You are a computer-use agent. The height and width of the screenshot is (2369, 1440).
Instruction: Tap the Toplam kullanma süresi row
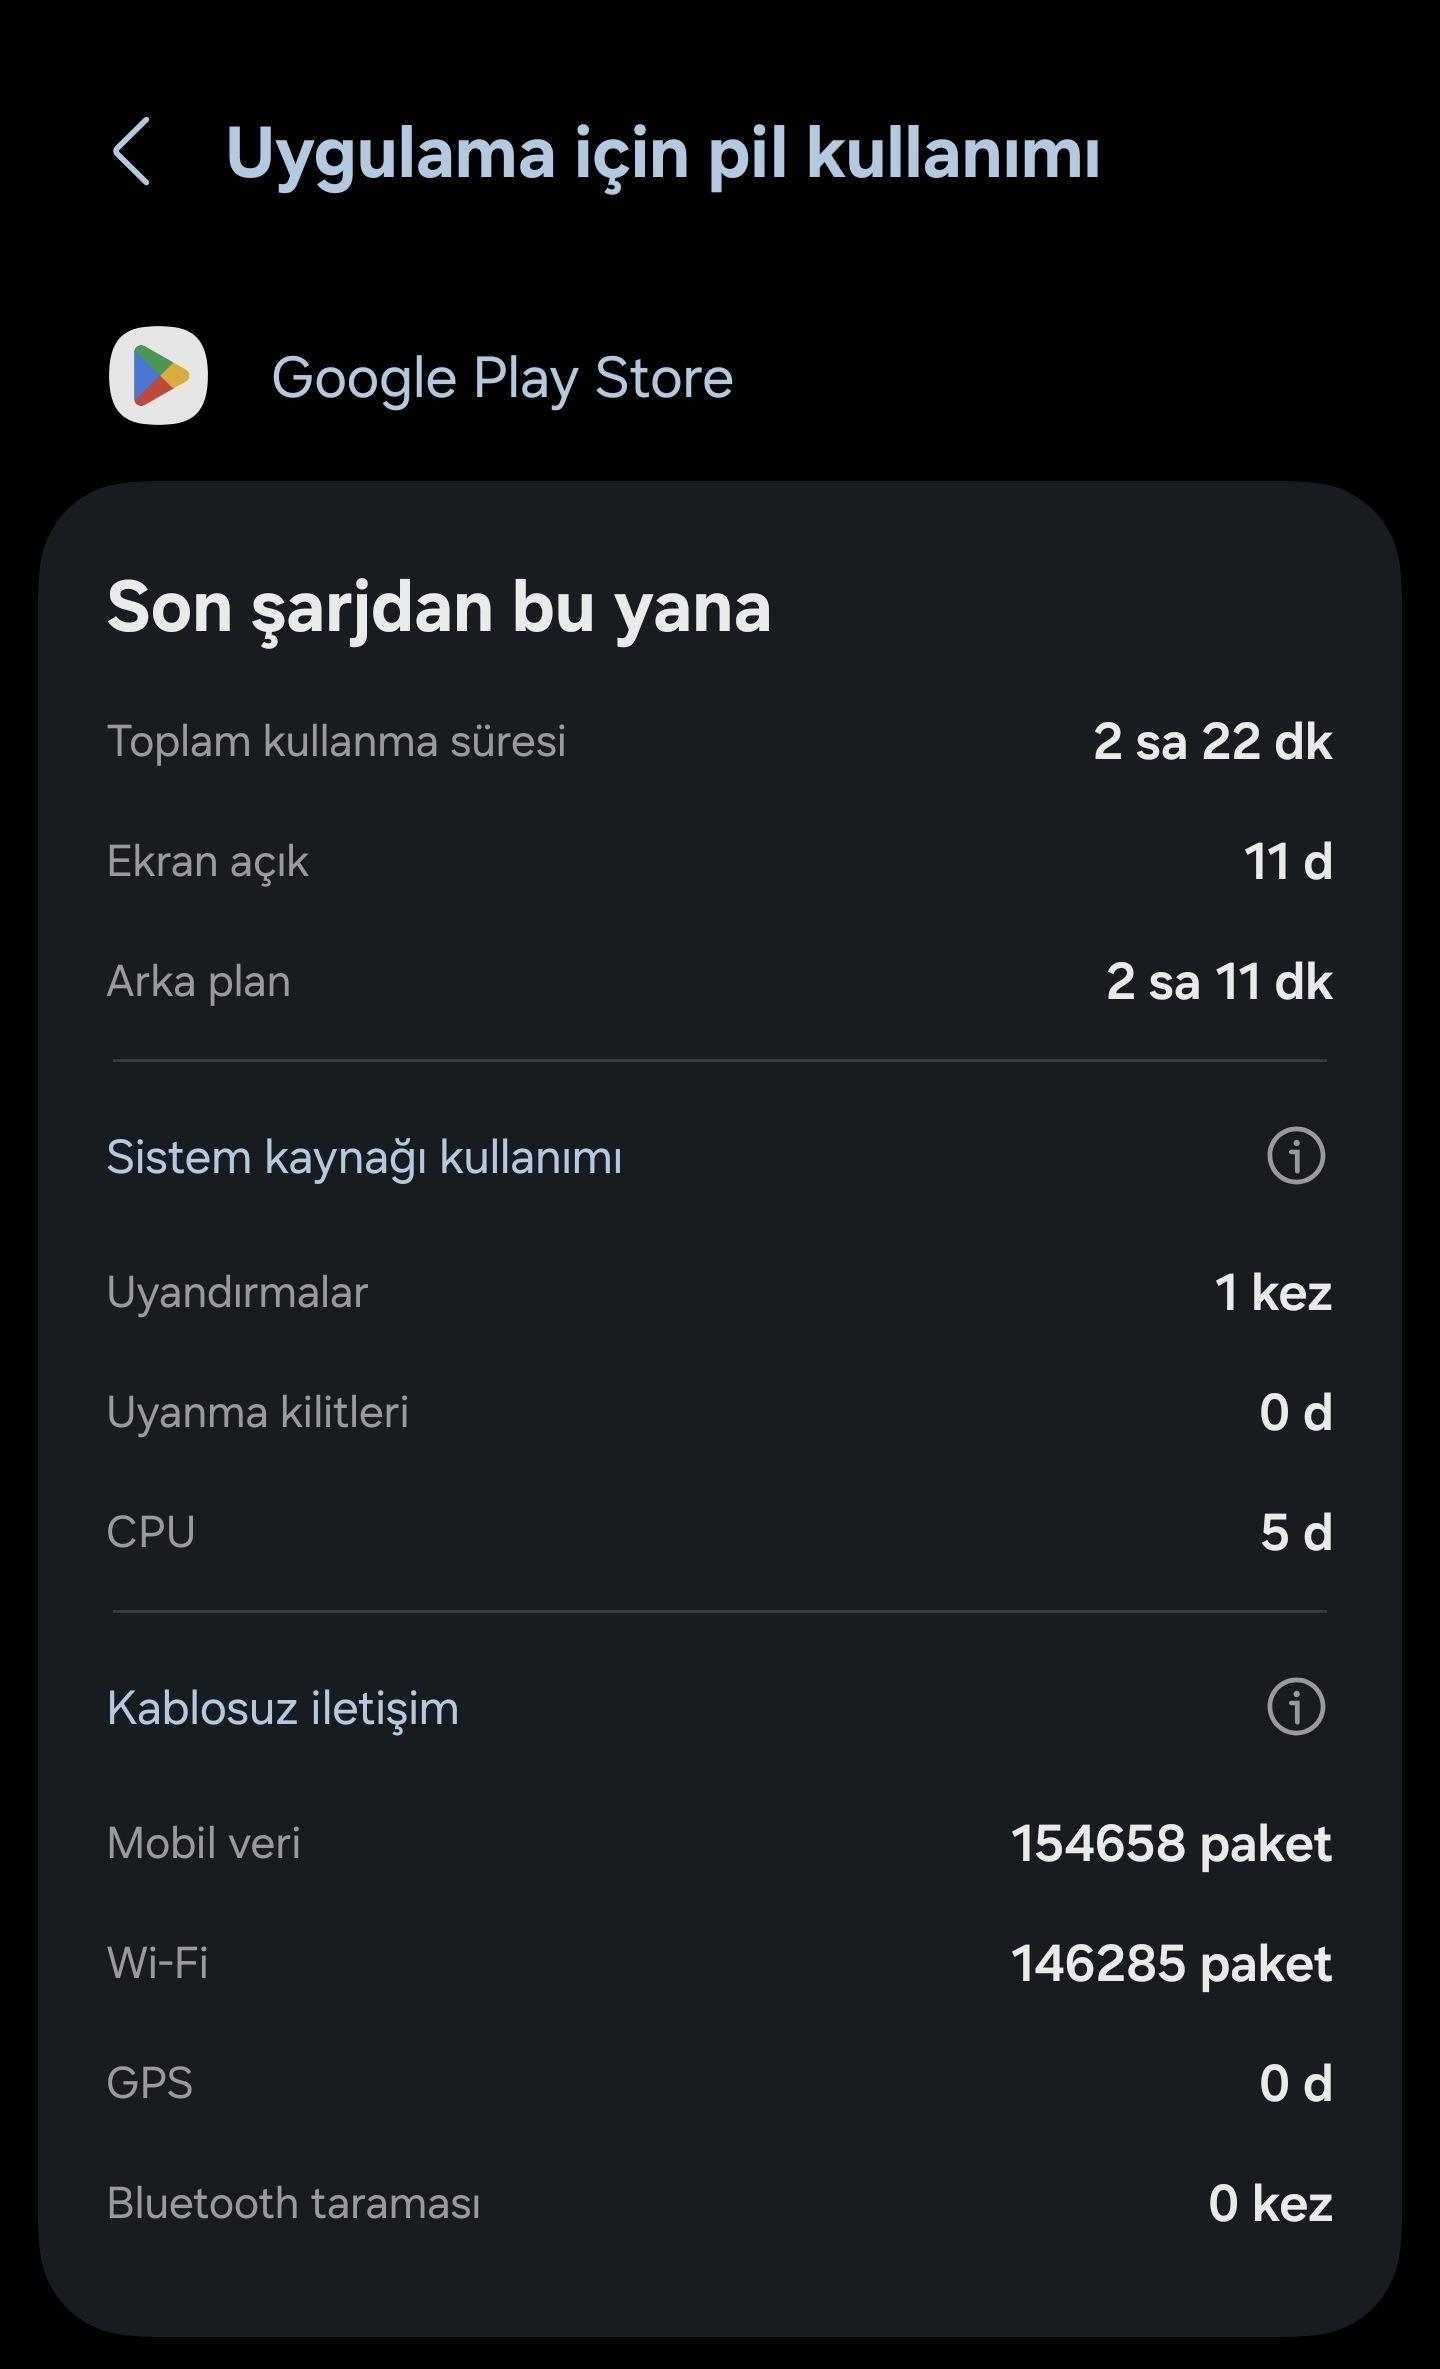click(718, 742)
